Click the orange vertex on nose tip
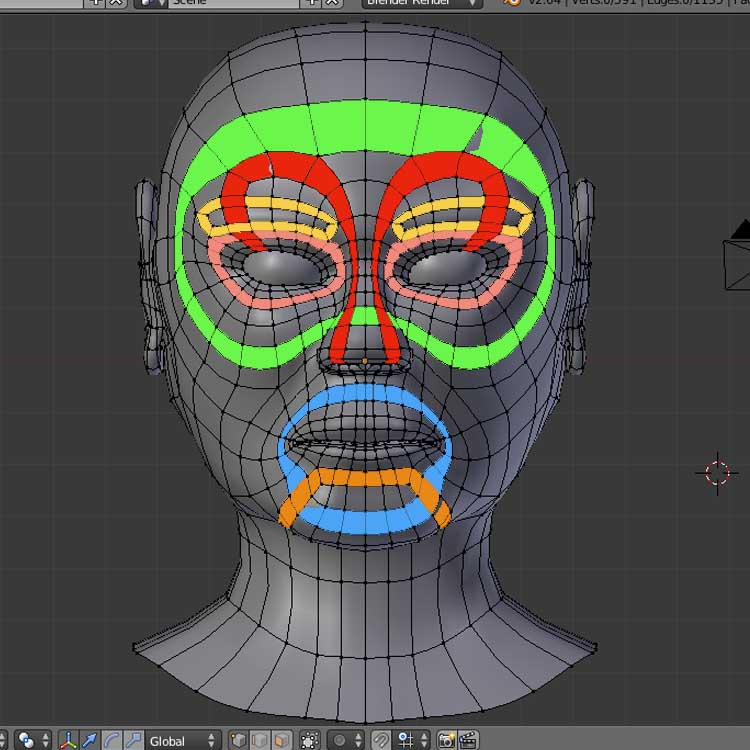 click(x=364, y=361)
